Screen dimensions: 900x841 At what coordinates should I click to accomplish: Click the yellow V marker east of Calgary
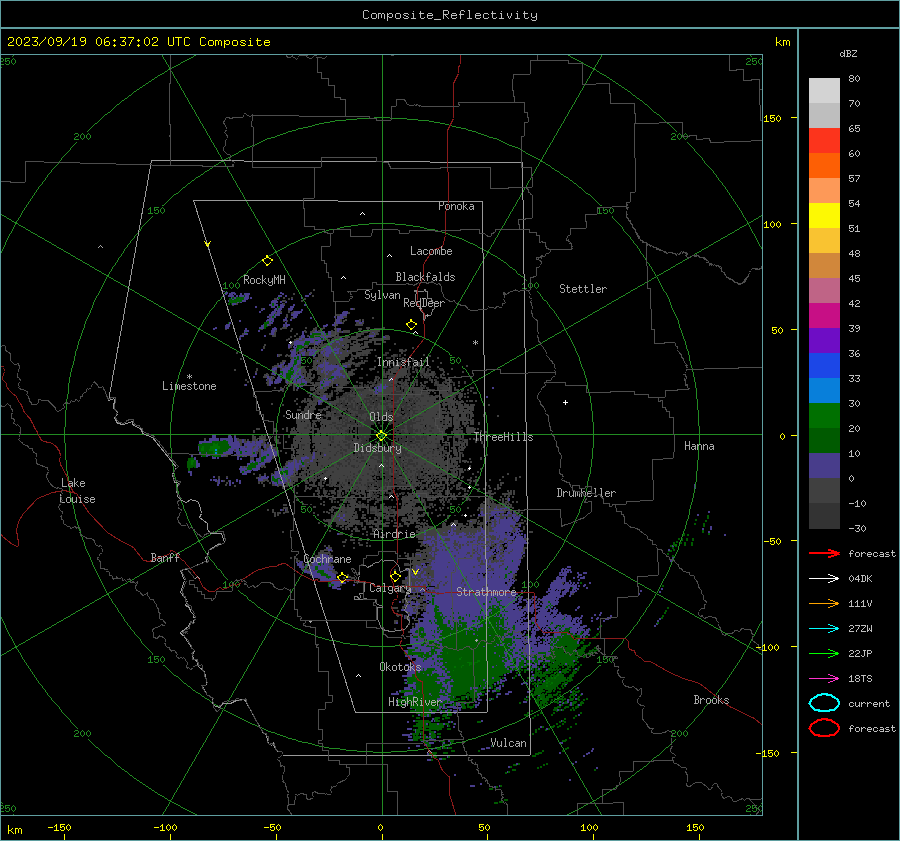click(416, 572)
